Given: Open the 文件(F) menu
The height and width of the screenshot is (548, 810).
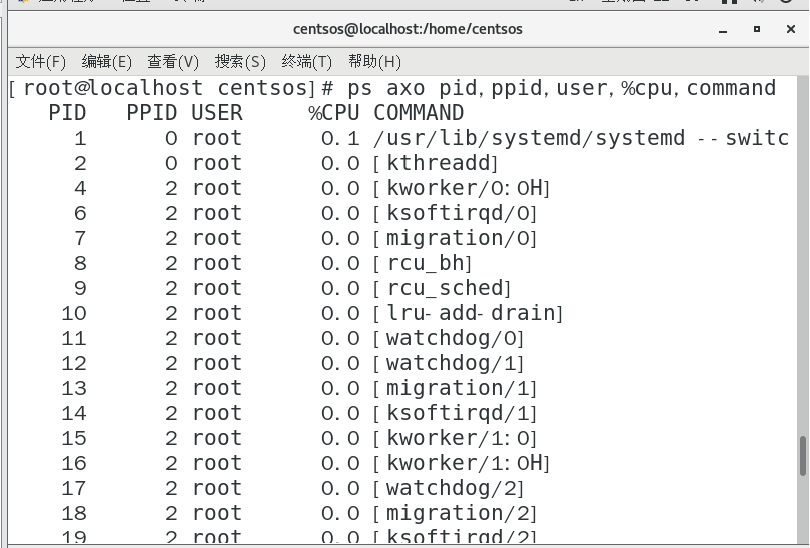Looking at the screenshot, I should [x=41, y=62].
